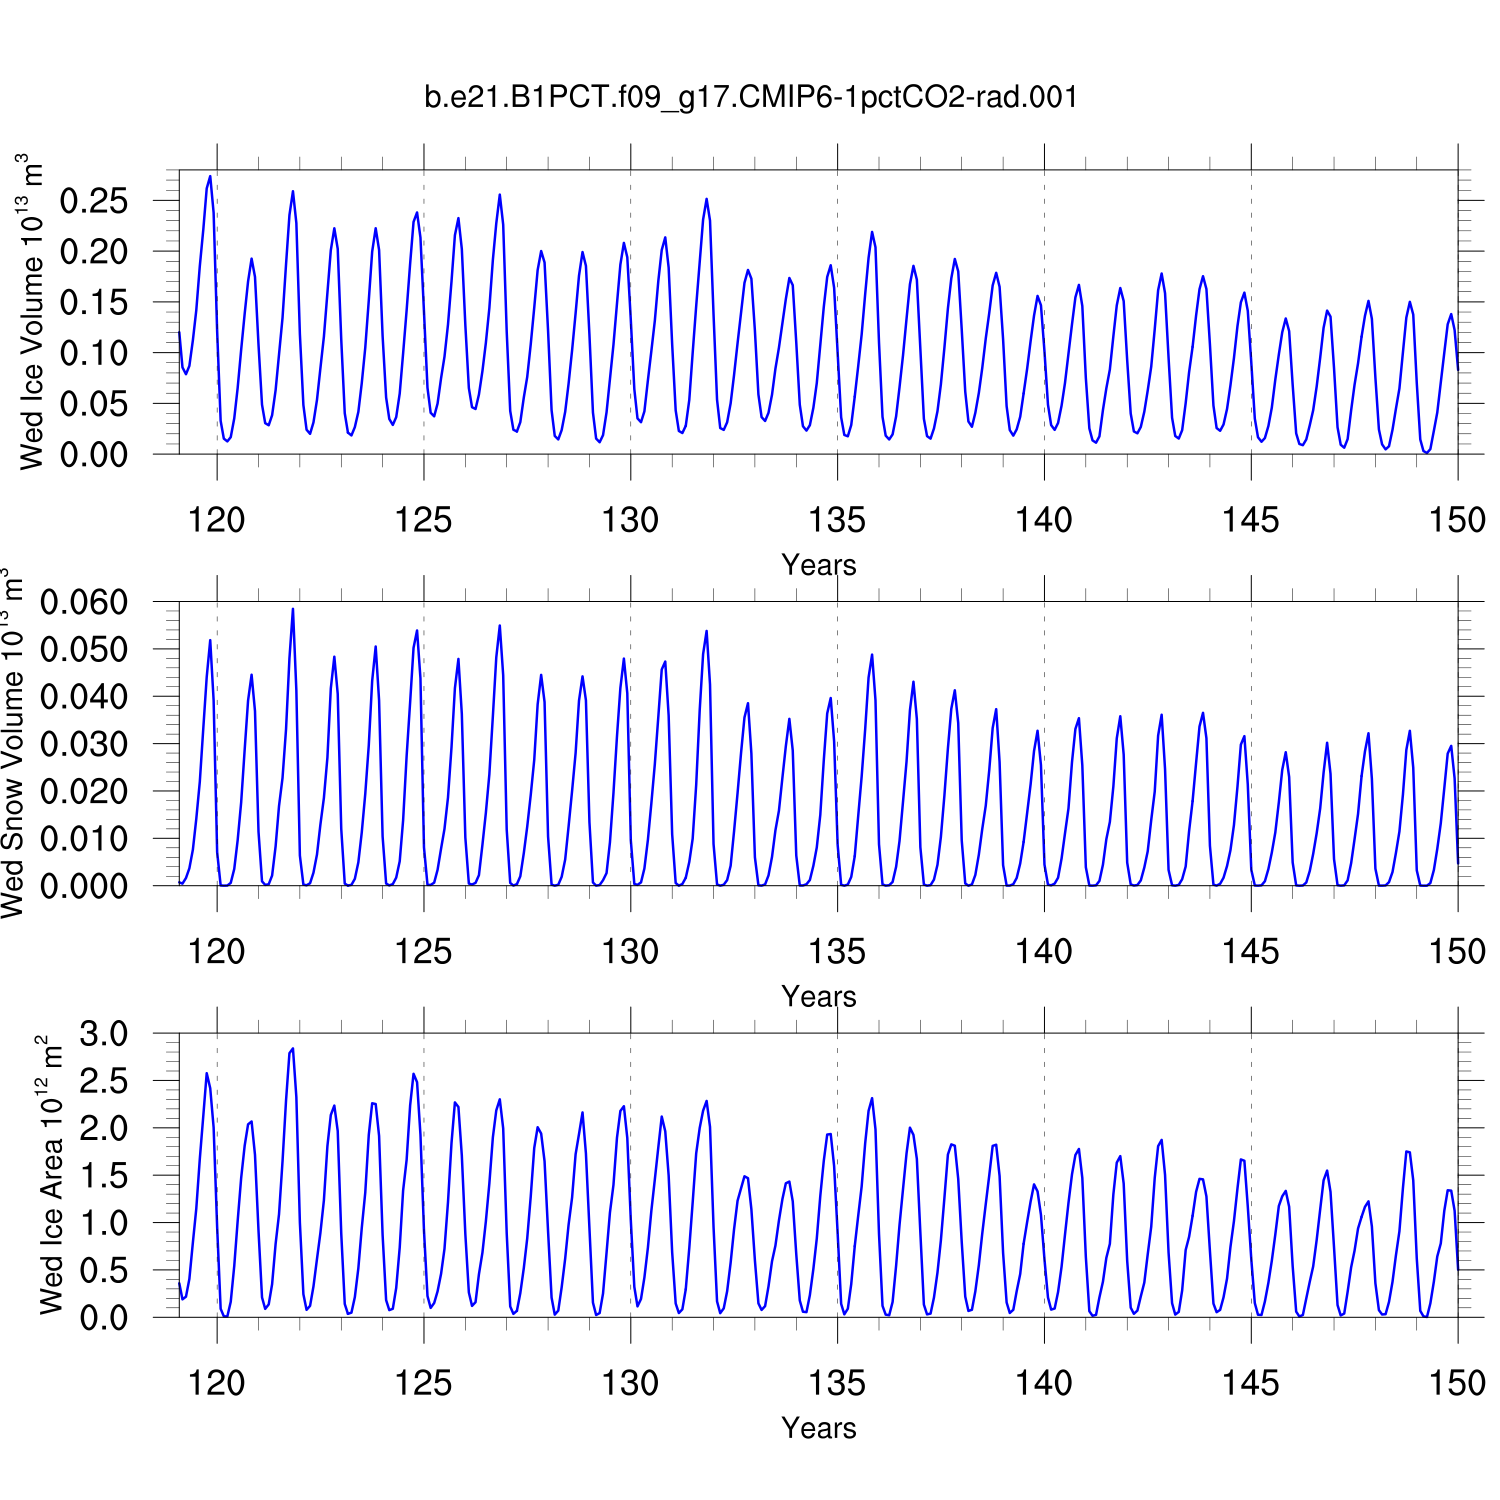The image size is (1500, 1500).
Task: Click the first peak in the ice volume plot
Action: pos(210,177)
